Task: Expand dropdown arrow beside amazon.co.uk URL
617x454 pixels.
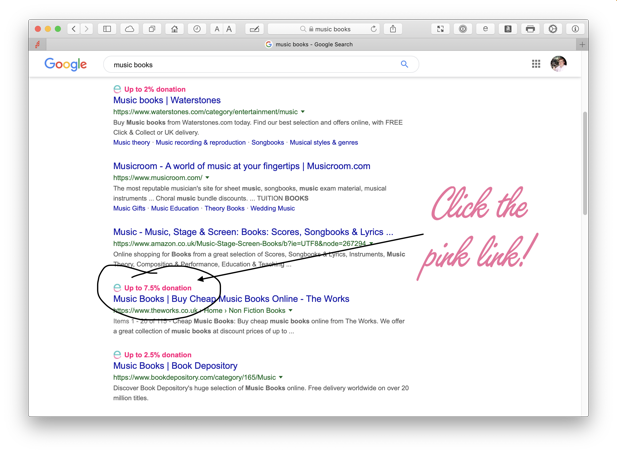Action: tap(371, 244)
